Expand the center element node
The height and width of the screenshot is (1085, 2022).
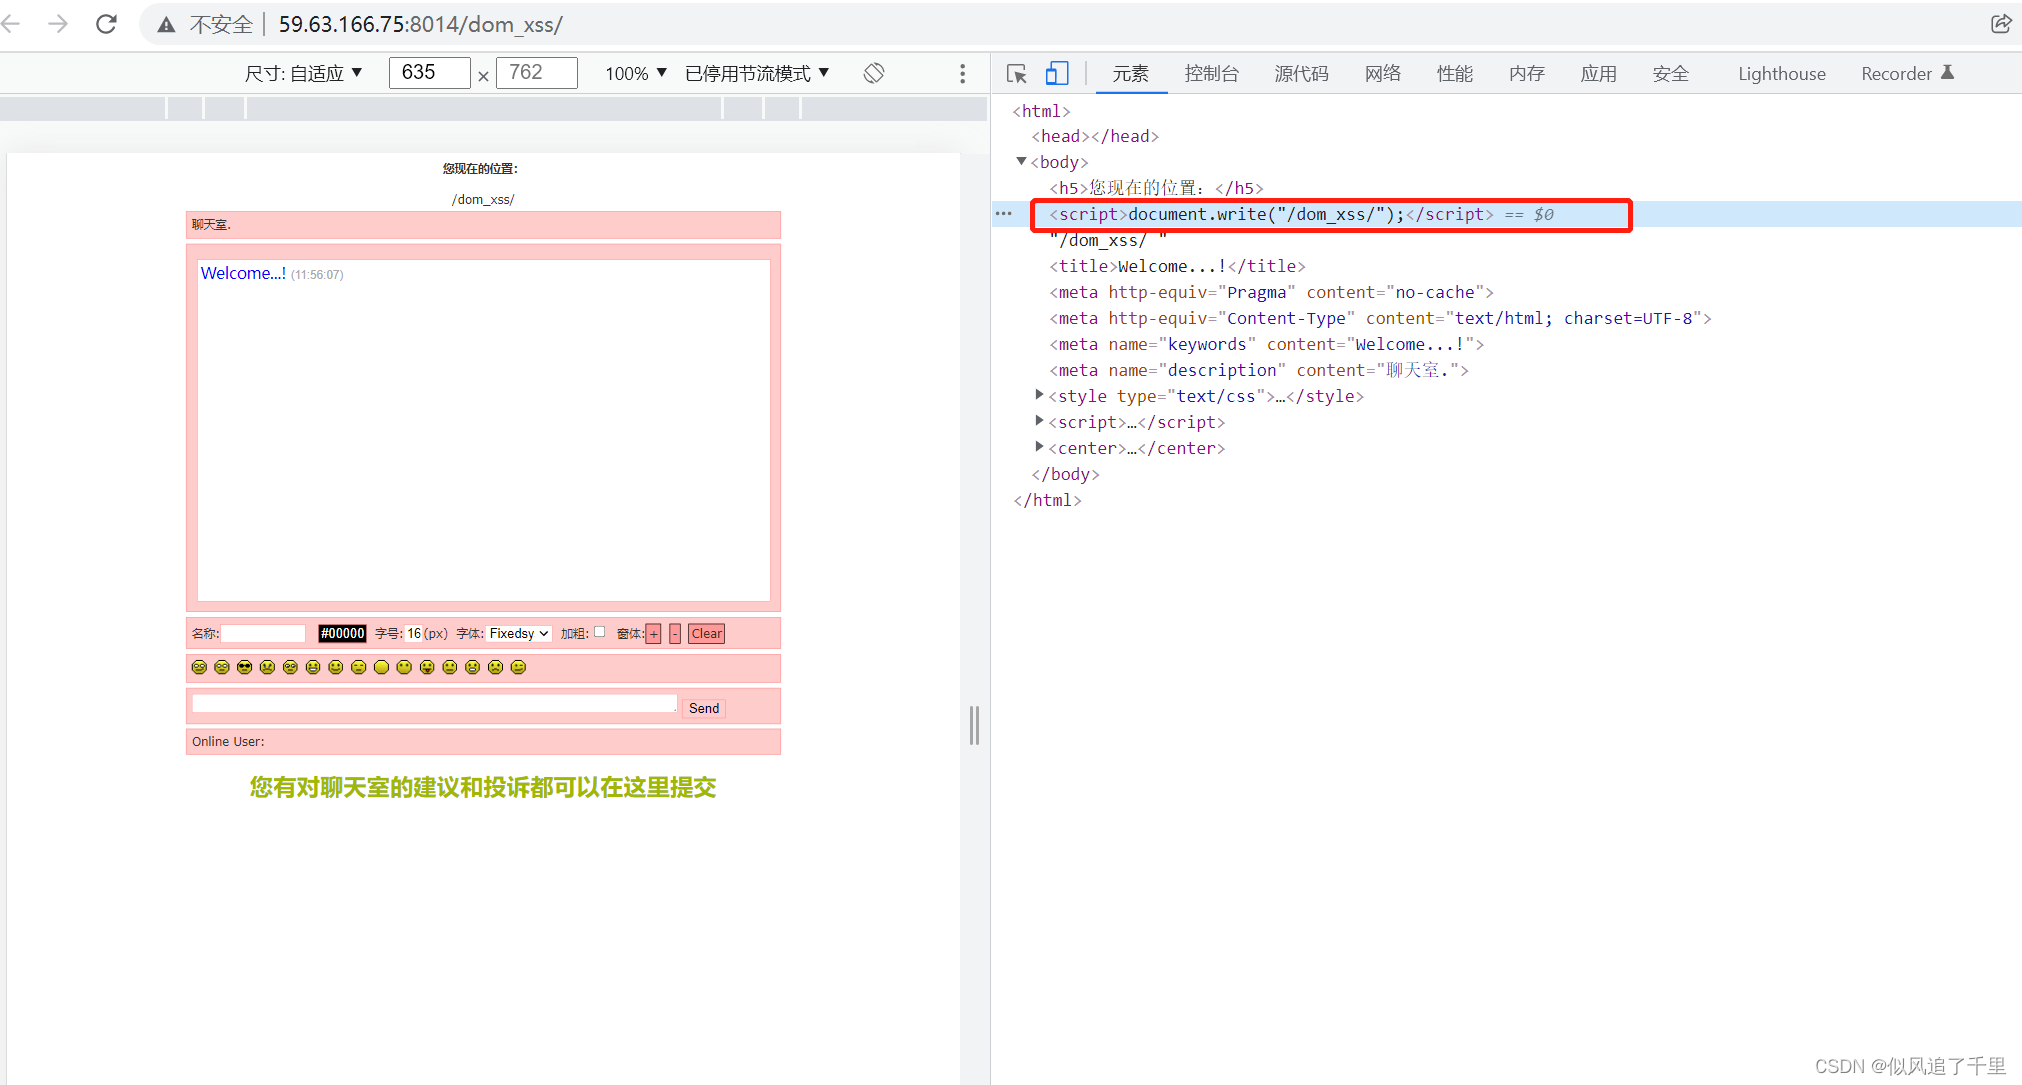1040,447
